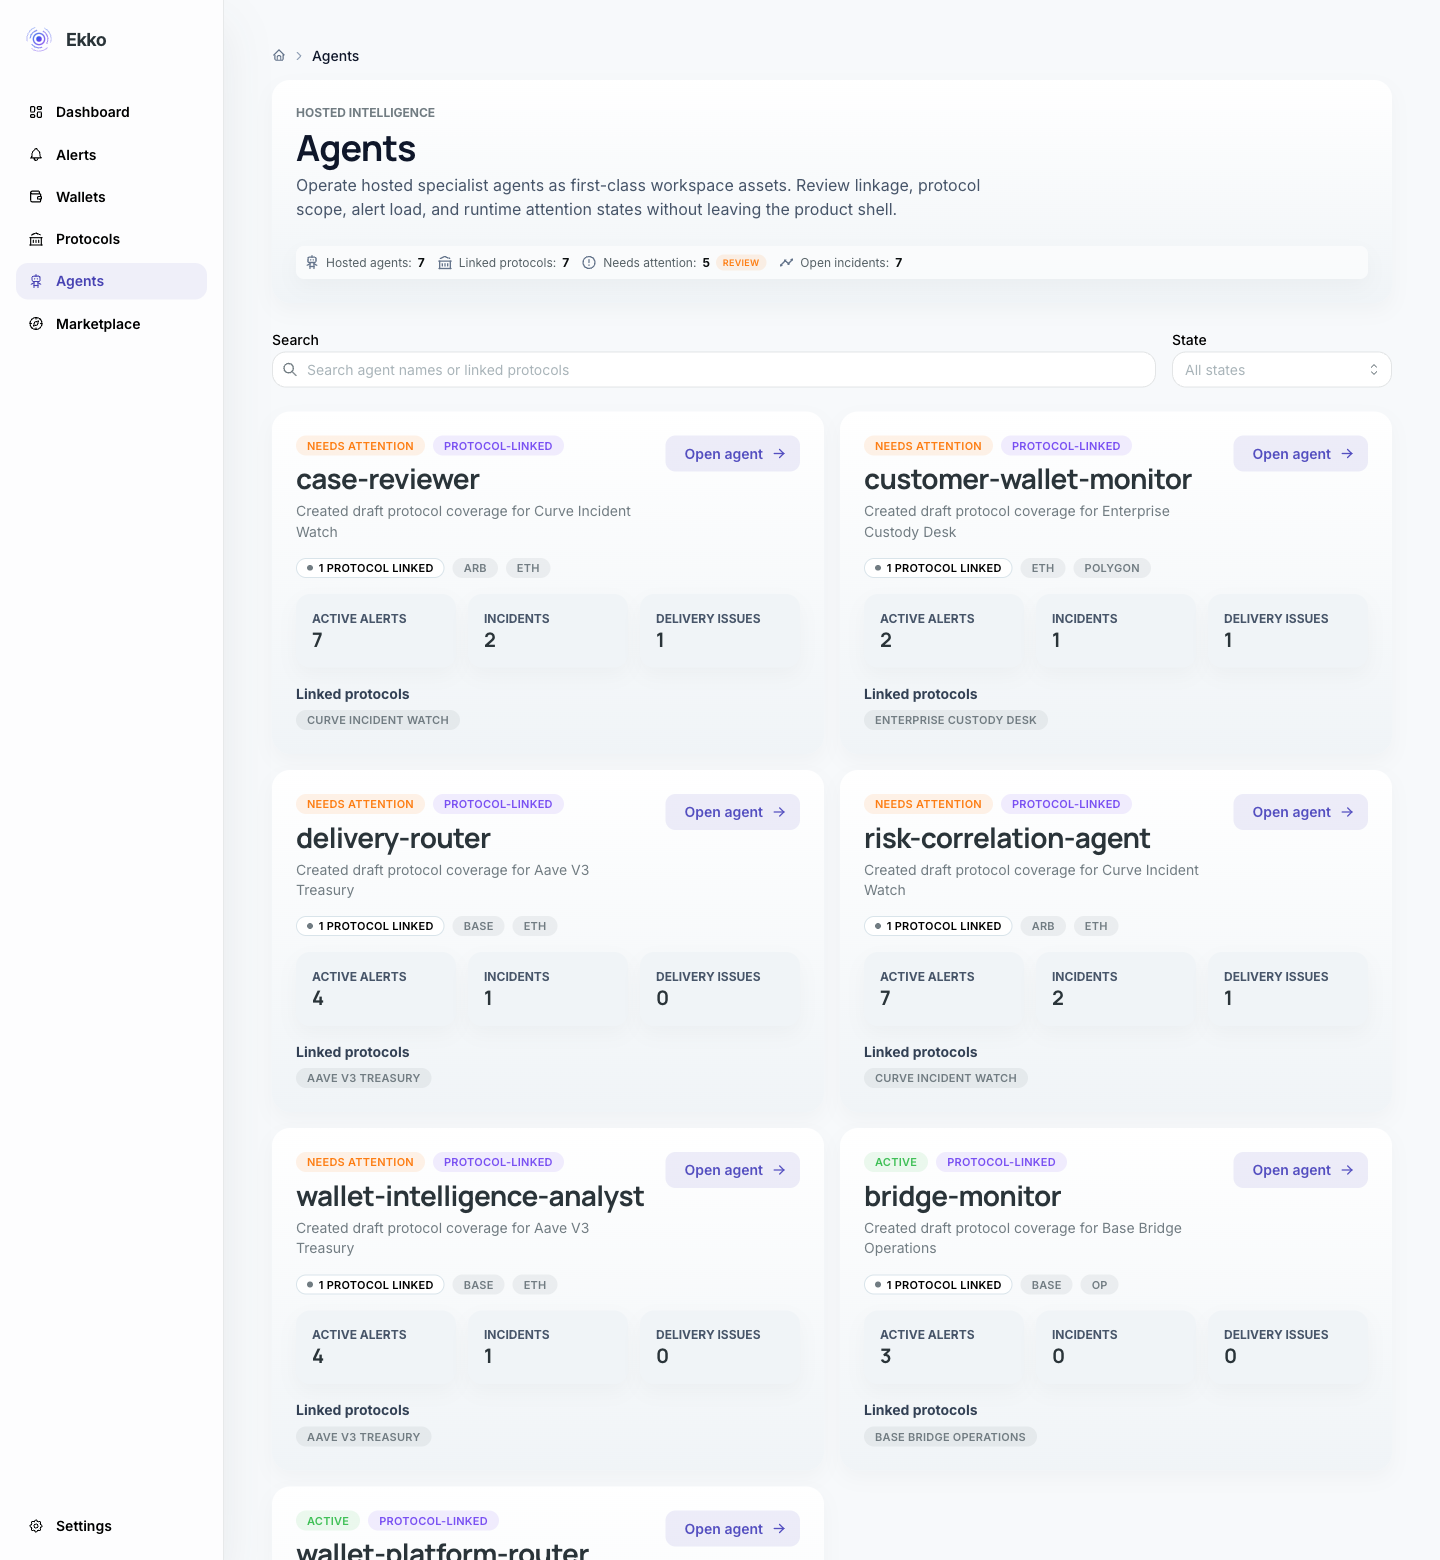Image resolution: width=1440 pixels, height=1560 pixels.
Task: Click the case-reviewer title
Action: (x=388, y=480)
